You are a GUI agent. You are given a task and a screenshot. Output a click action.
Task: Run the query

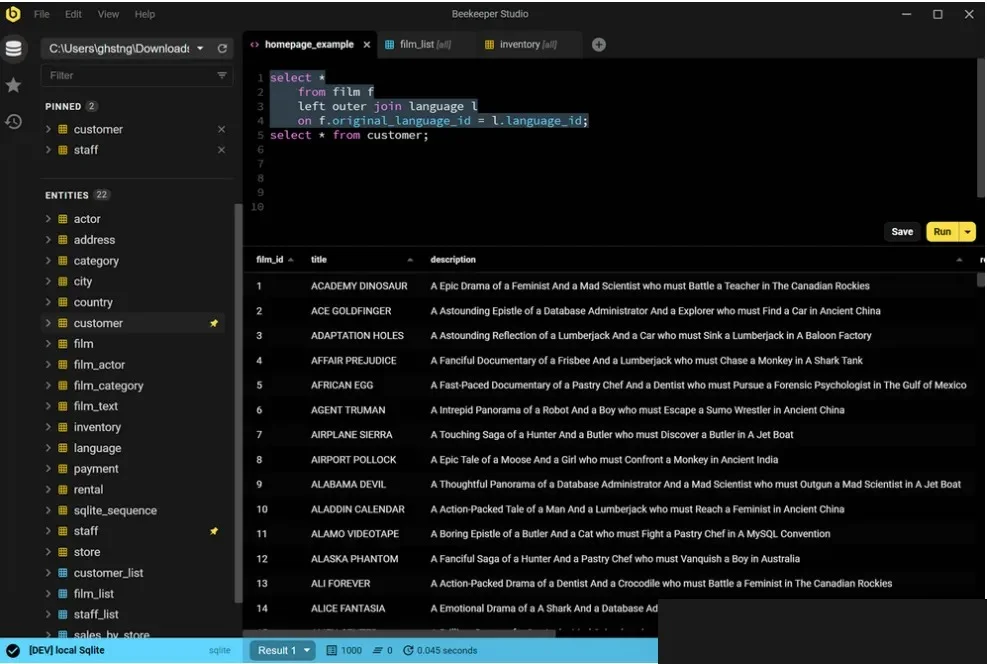coord(942,232)
